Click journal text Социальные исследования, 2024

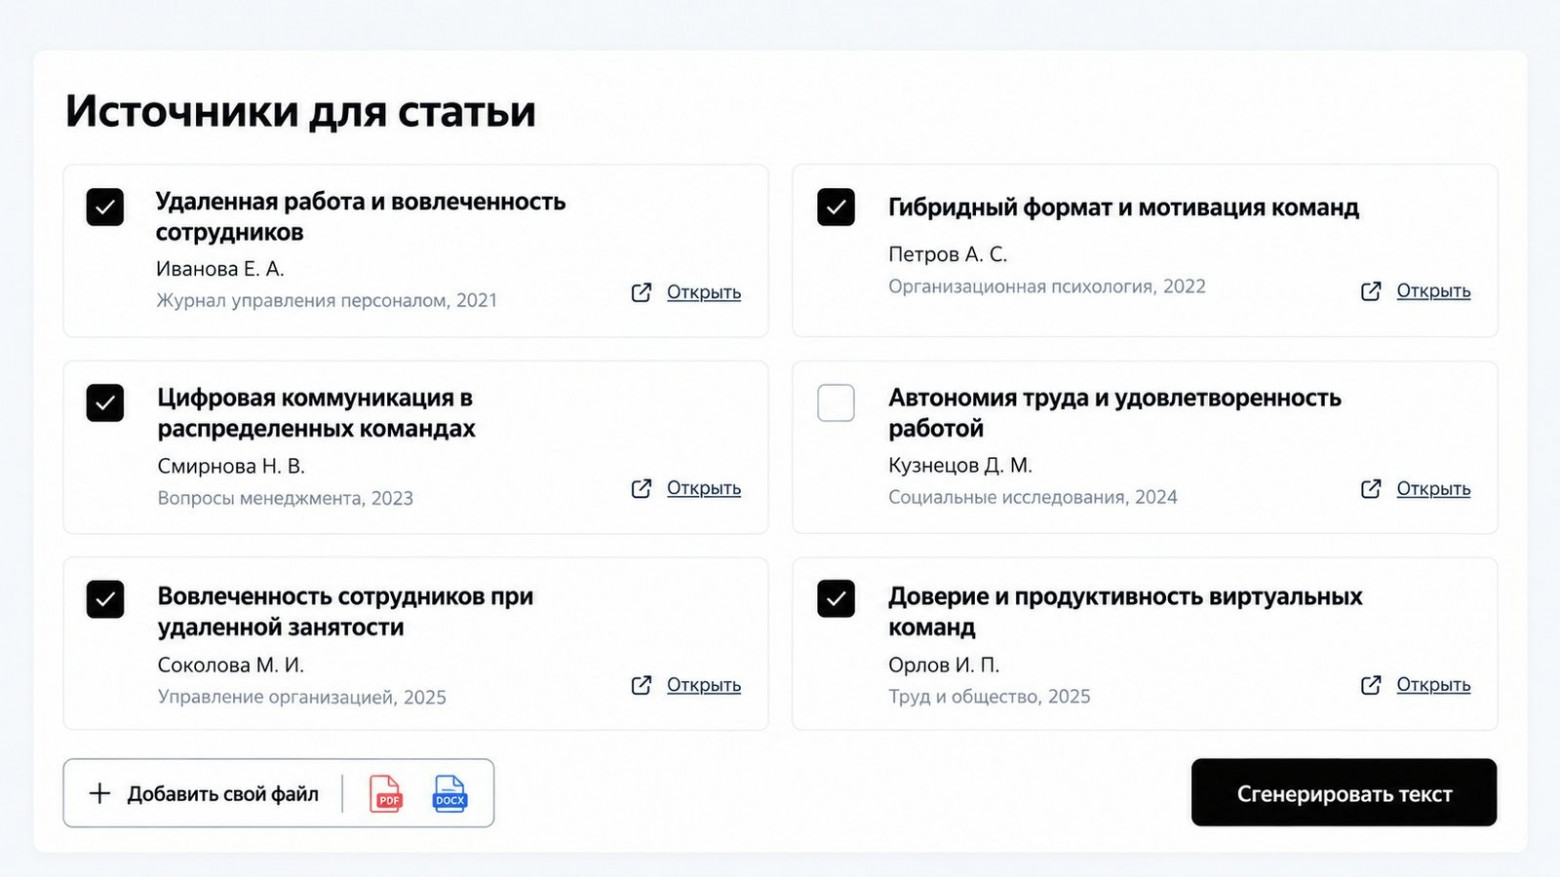point(1032,497)
